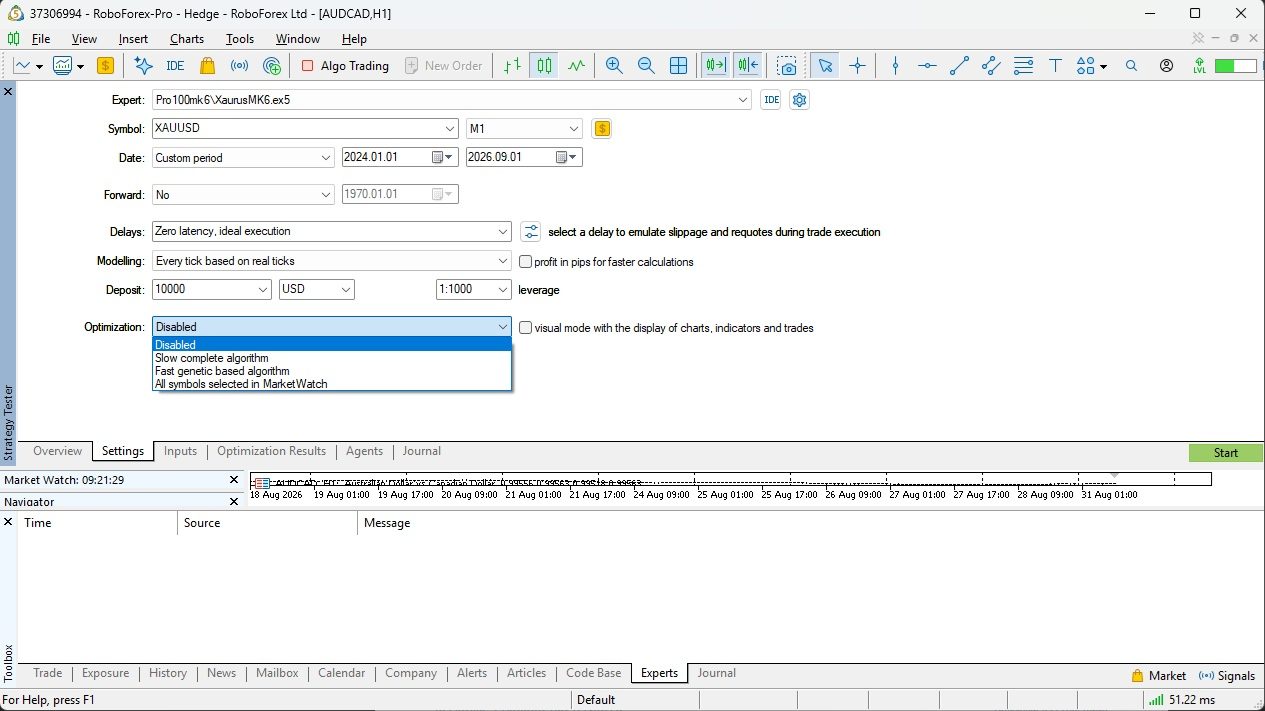Open the Modelling dropdown

503,261
